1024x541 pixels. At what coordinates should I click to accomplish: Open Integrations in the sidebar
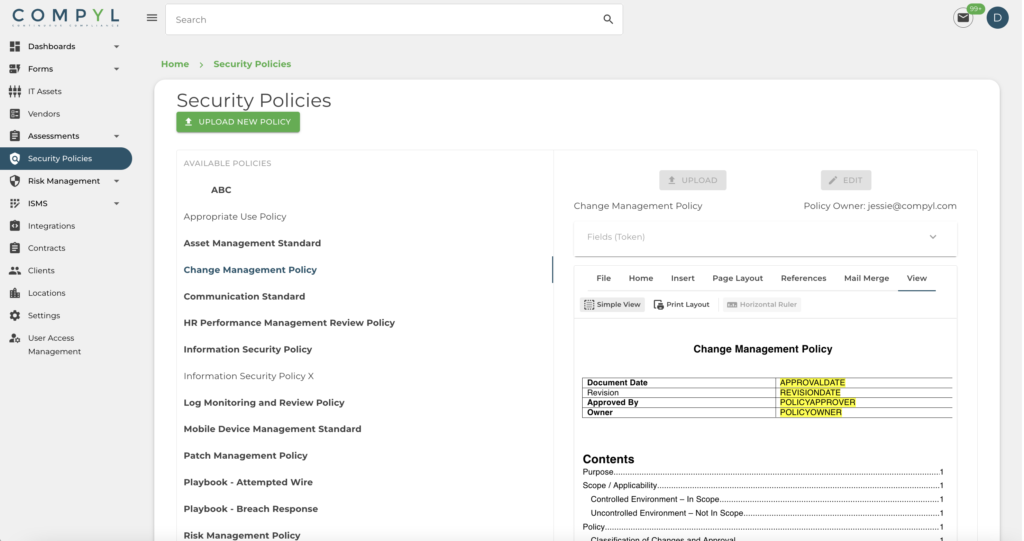(51, 226)
